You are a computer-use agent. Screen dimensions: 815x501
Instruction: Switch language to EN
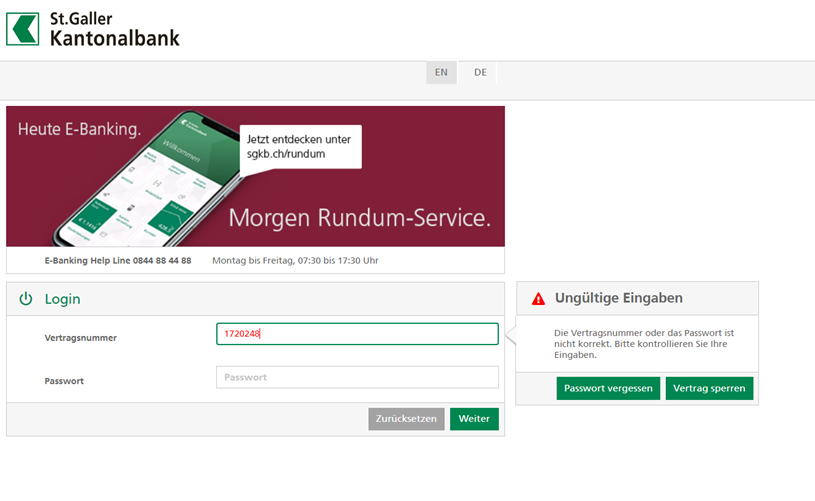point(441,72)
